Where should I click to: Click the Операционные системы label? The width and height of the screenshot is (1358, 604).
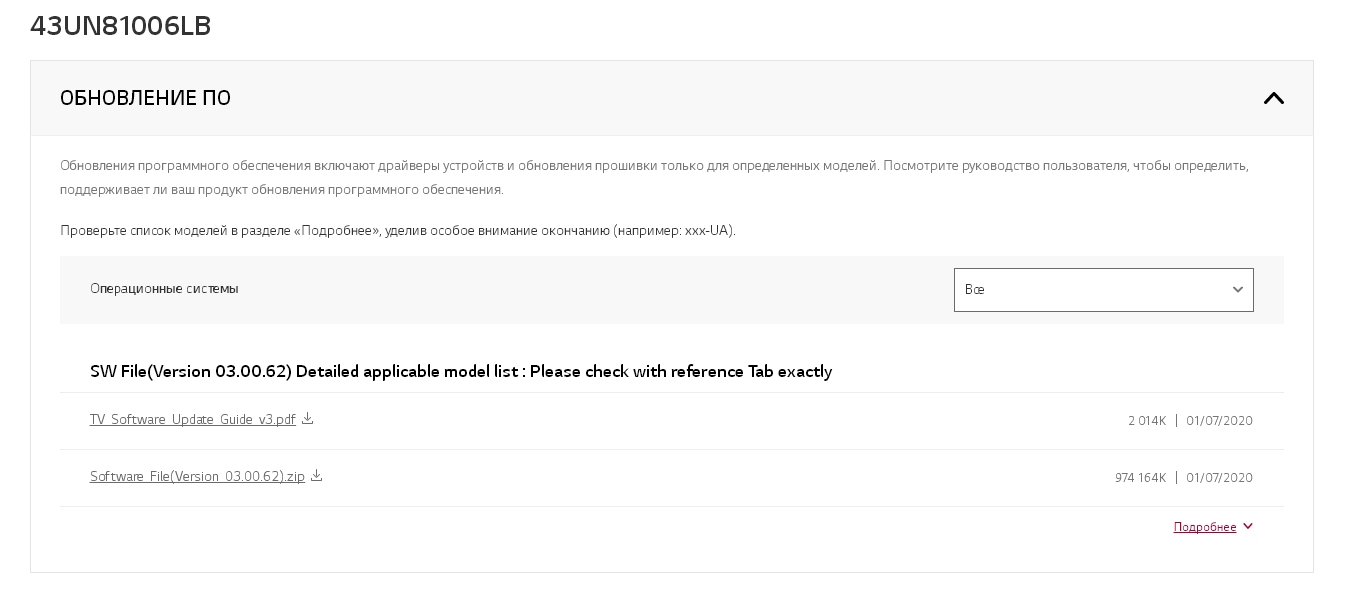point(164,289)
